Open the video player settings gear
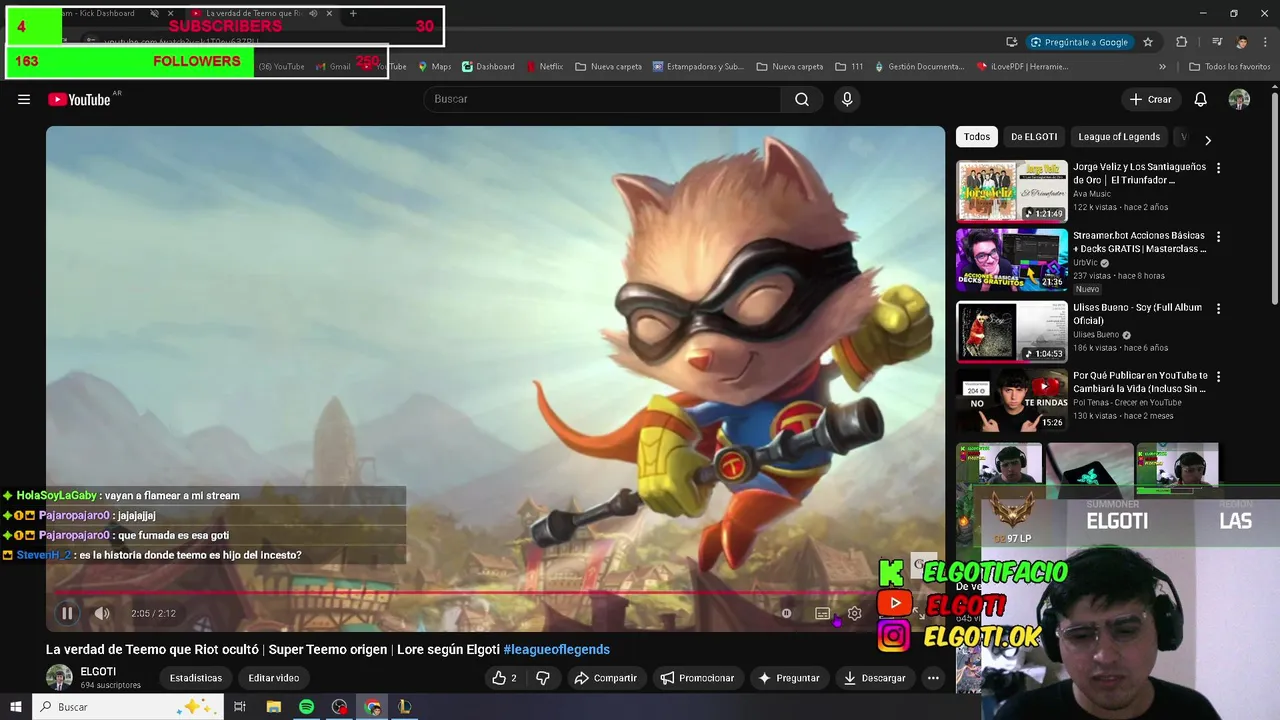 pos(854,613)
